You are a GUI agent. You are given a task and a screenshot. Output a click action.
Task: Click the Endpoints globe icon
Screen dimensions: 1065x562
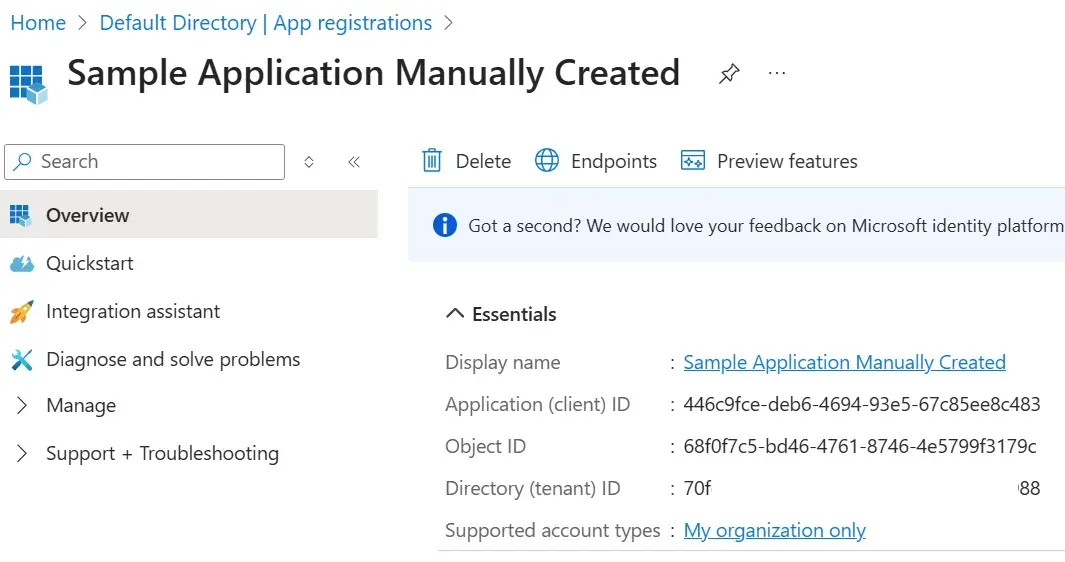pos(547,161)
